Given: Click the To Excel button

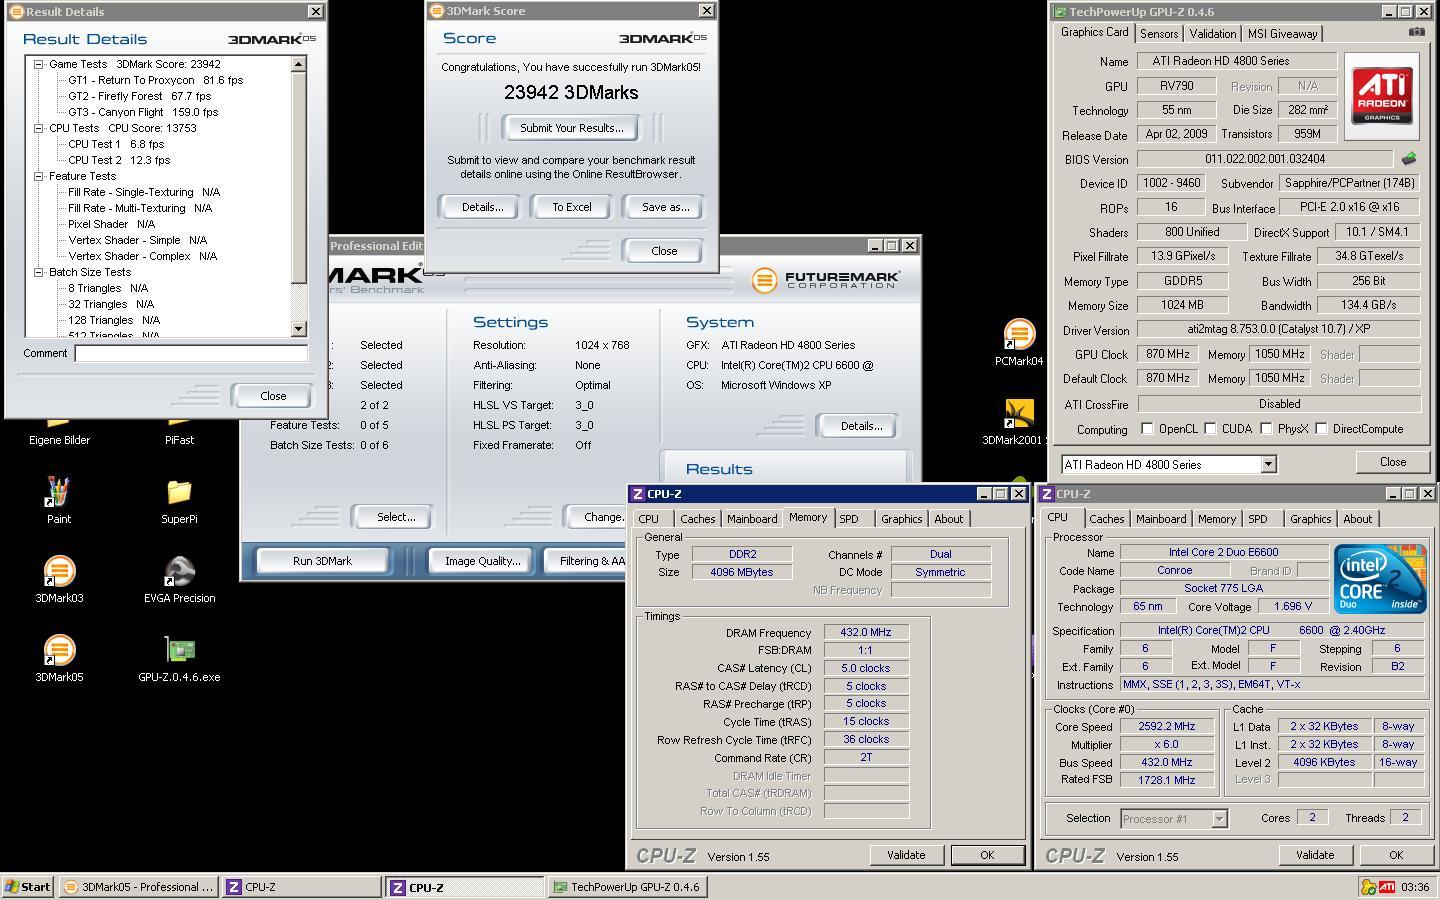Looking at the screenshot, I should pos(572,207).
